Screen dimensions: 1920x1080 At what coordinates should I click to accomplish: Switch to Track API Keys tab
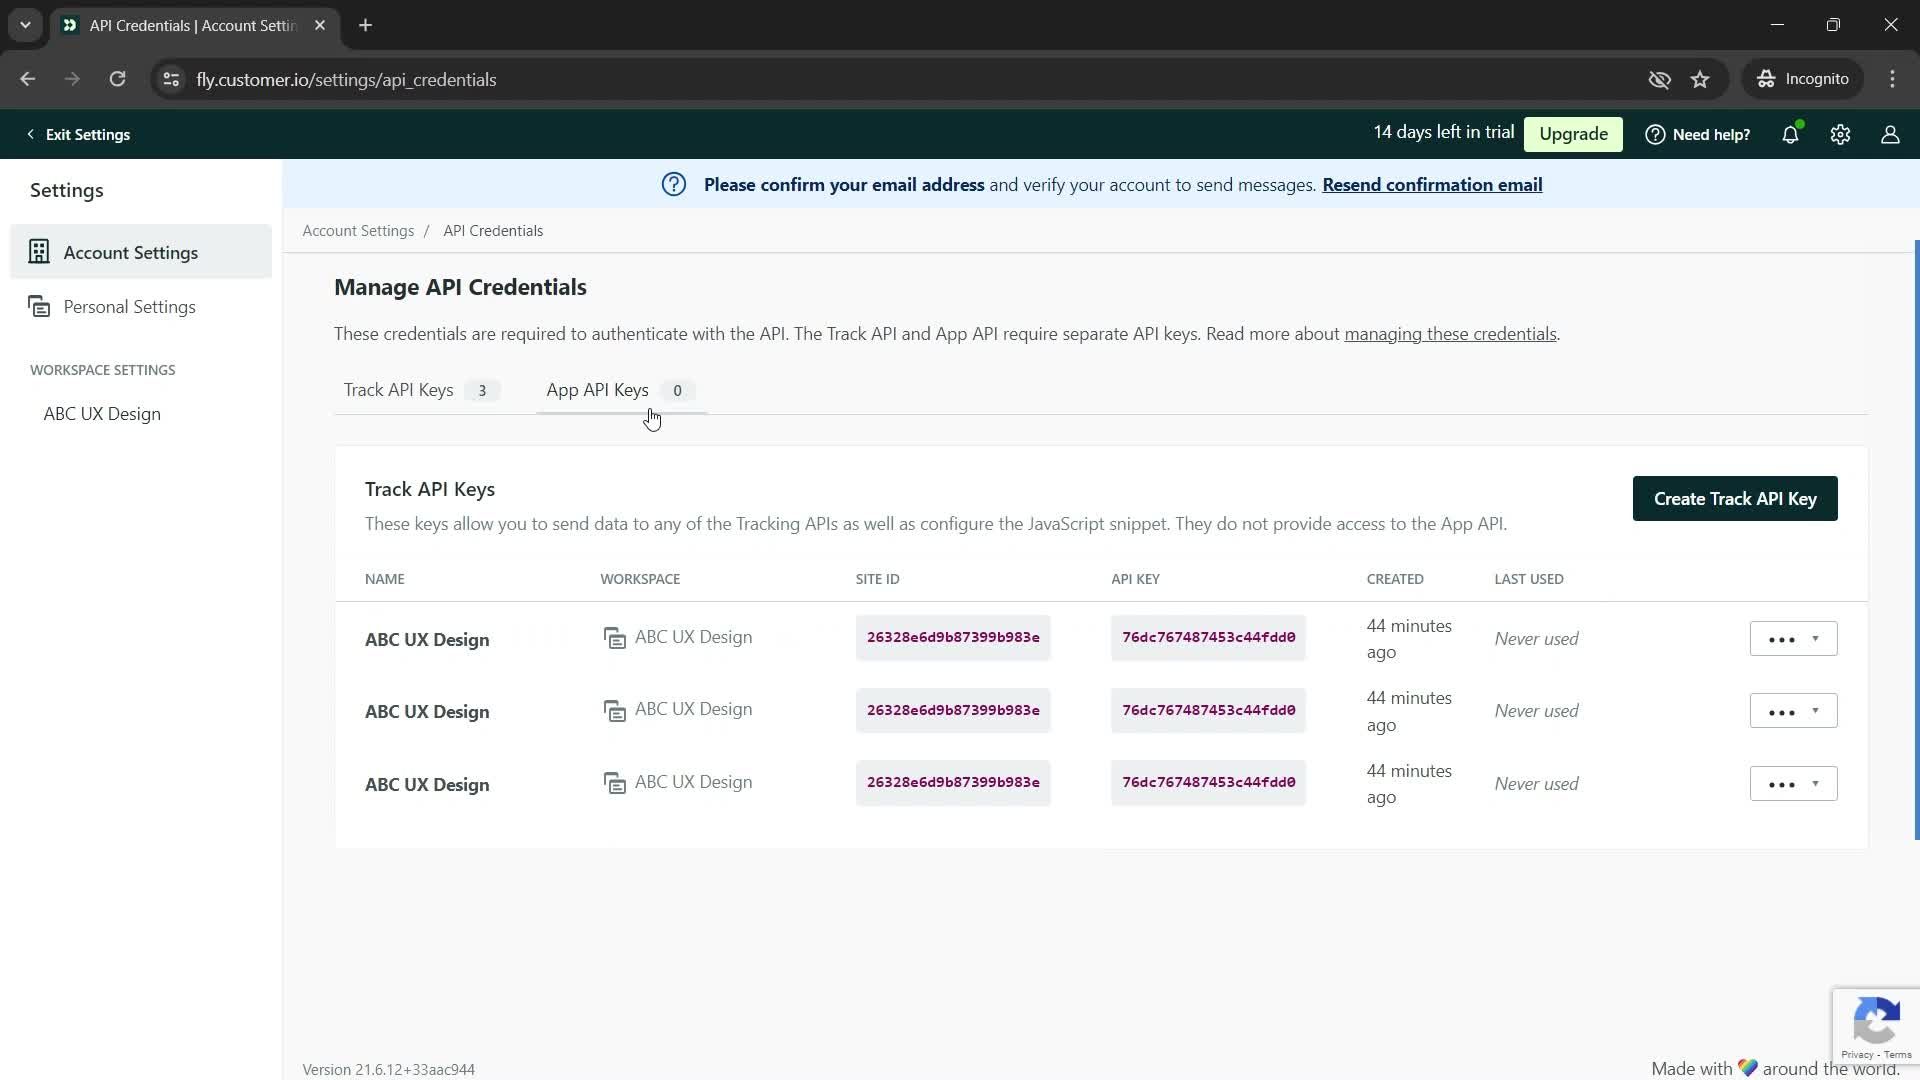[421, 390]
